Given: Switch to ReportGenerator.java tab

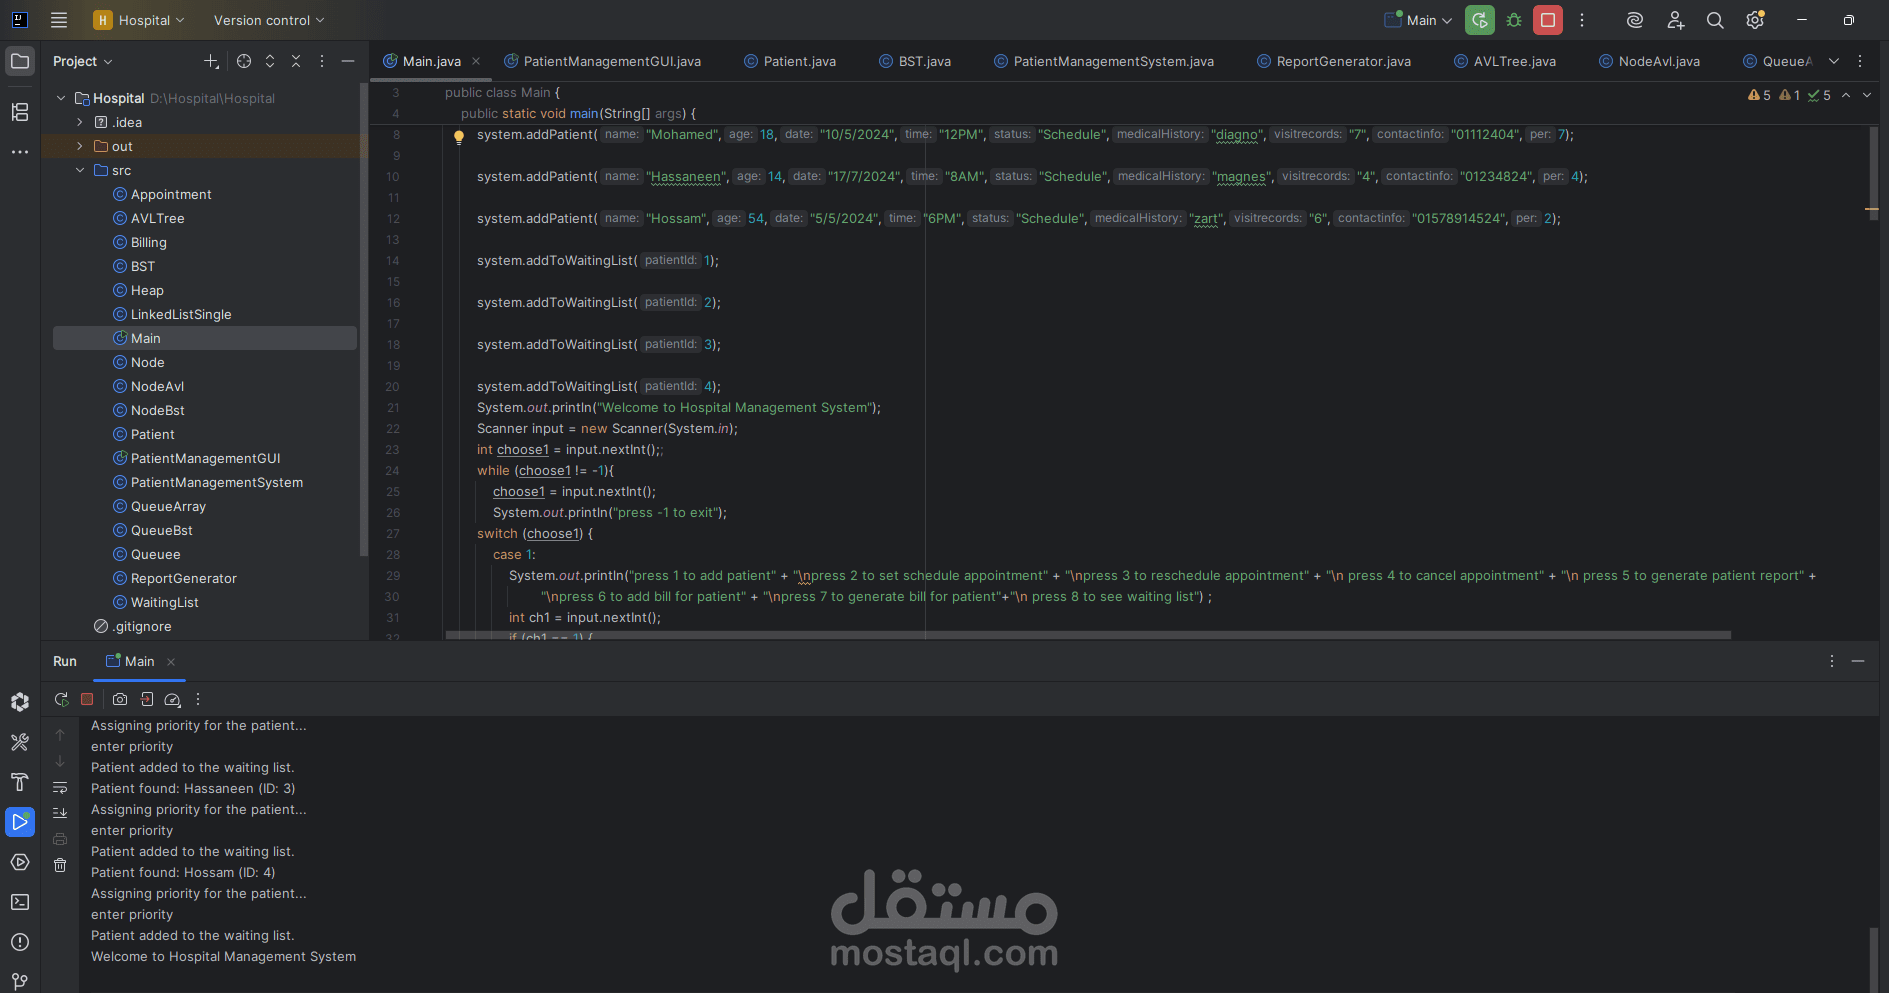Looking at the screenshot, I should click(1334, 61).
